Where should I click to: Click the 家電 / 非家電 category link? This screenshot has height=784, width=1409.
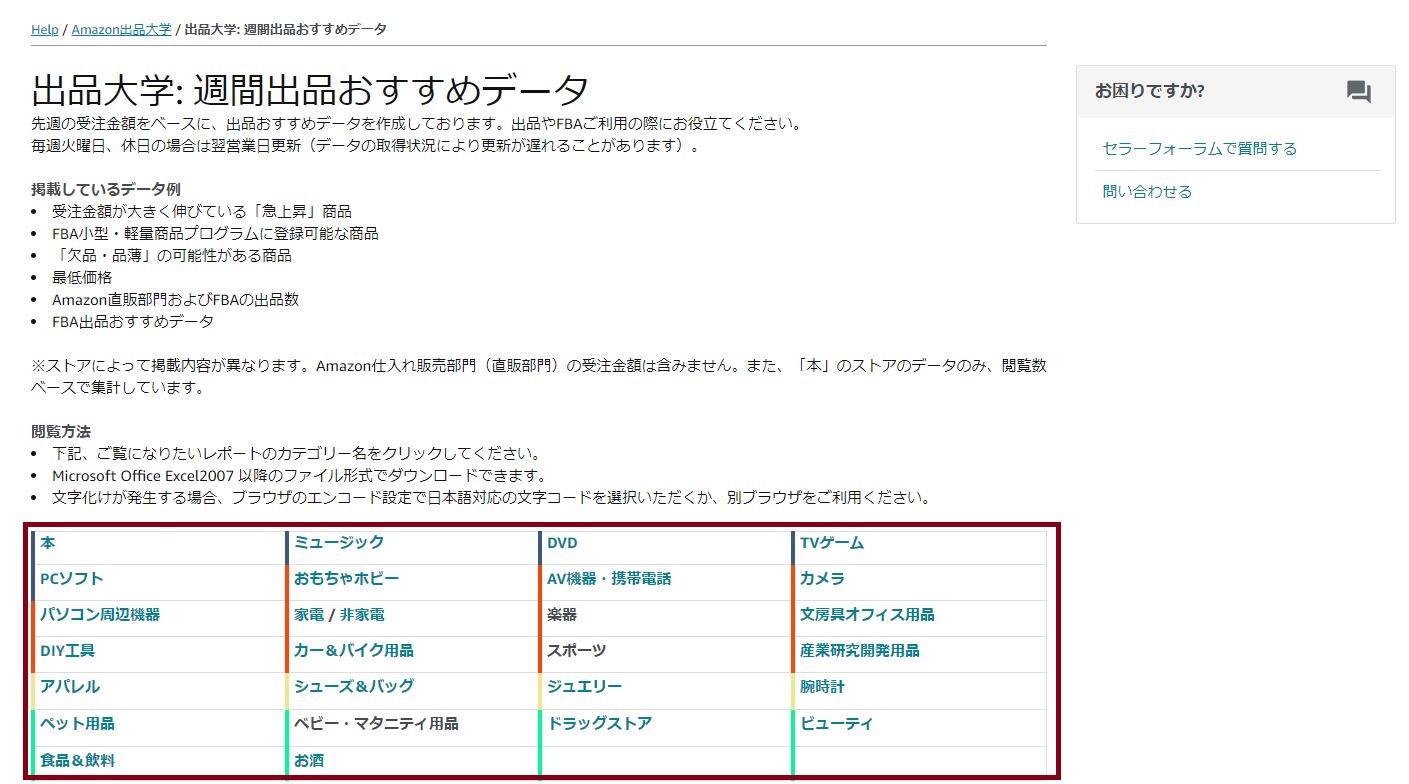(339, 615)
